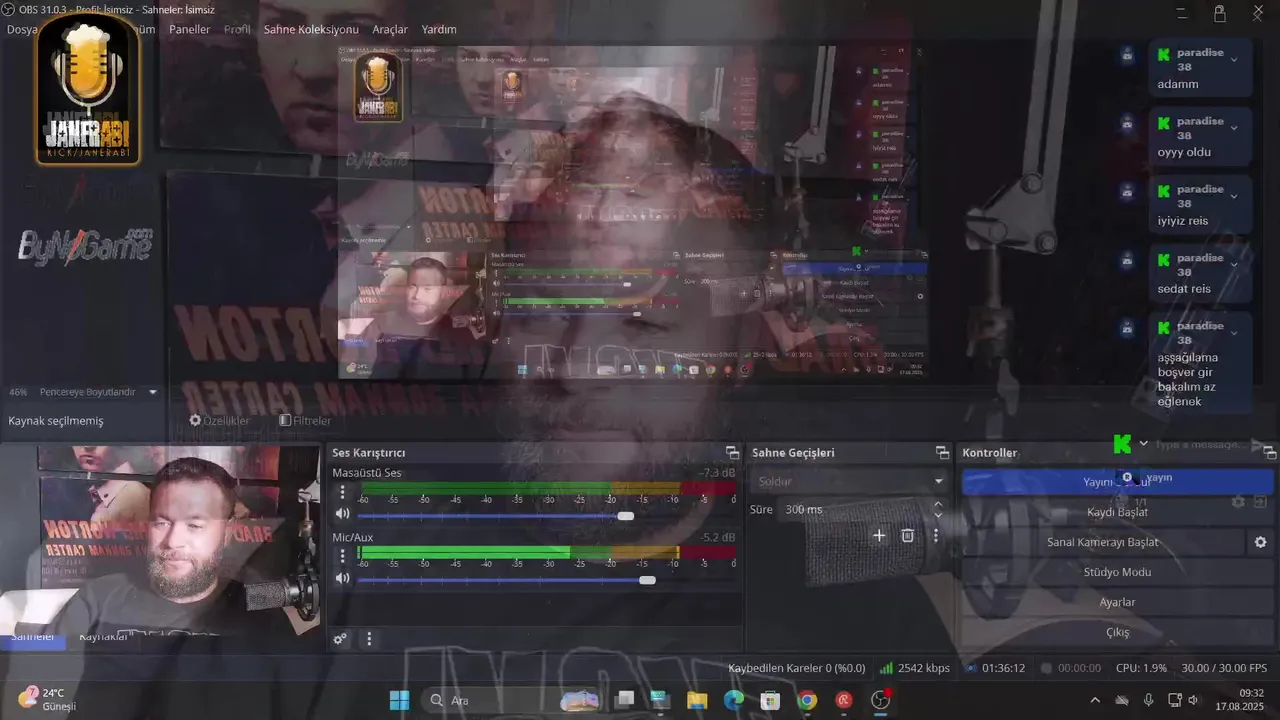
Task: Expand chevron on 'iyiyiz reis' chat message
Action: point(1233,196)
